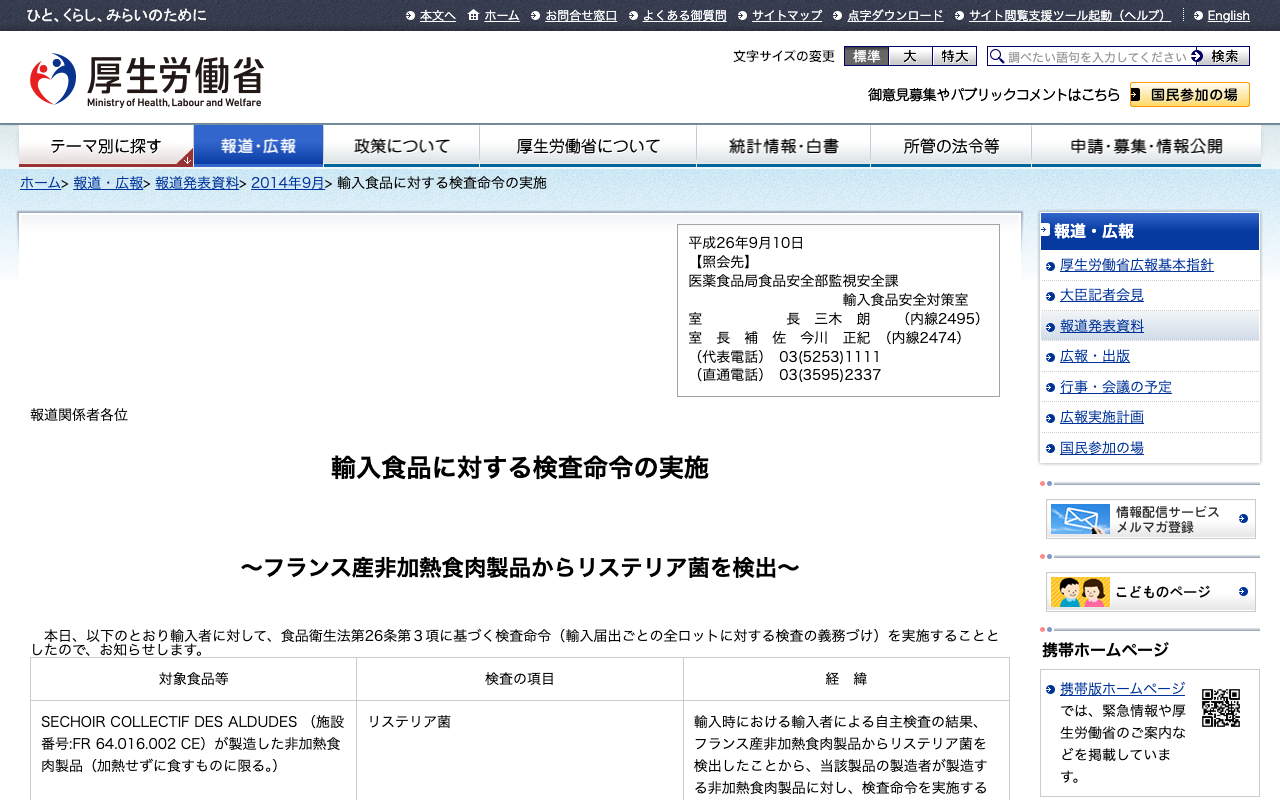Open 報道発表資料 sidebar link

[x=1101, y=326]
